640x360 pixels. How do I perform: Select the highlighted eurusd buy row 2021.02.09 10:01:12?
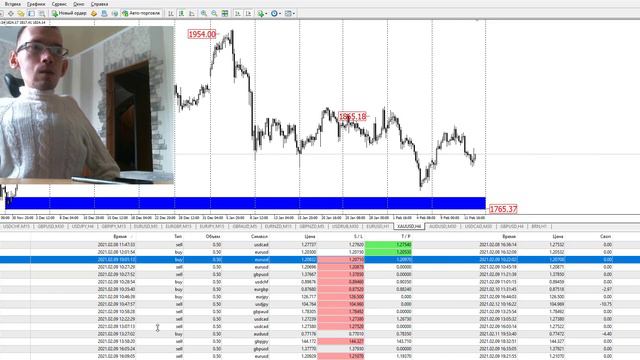(320, 260)
